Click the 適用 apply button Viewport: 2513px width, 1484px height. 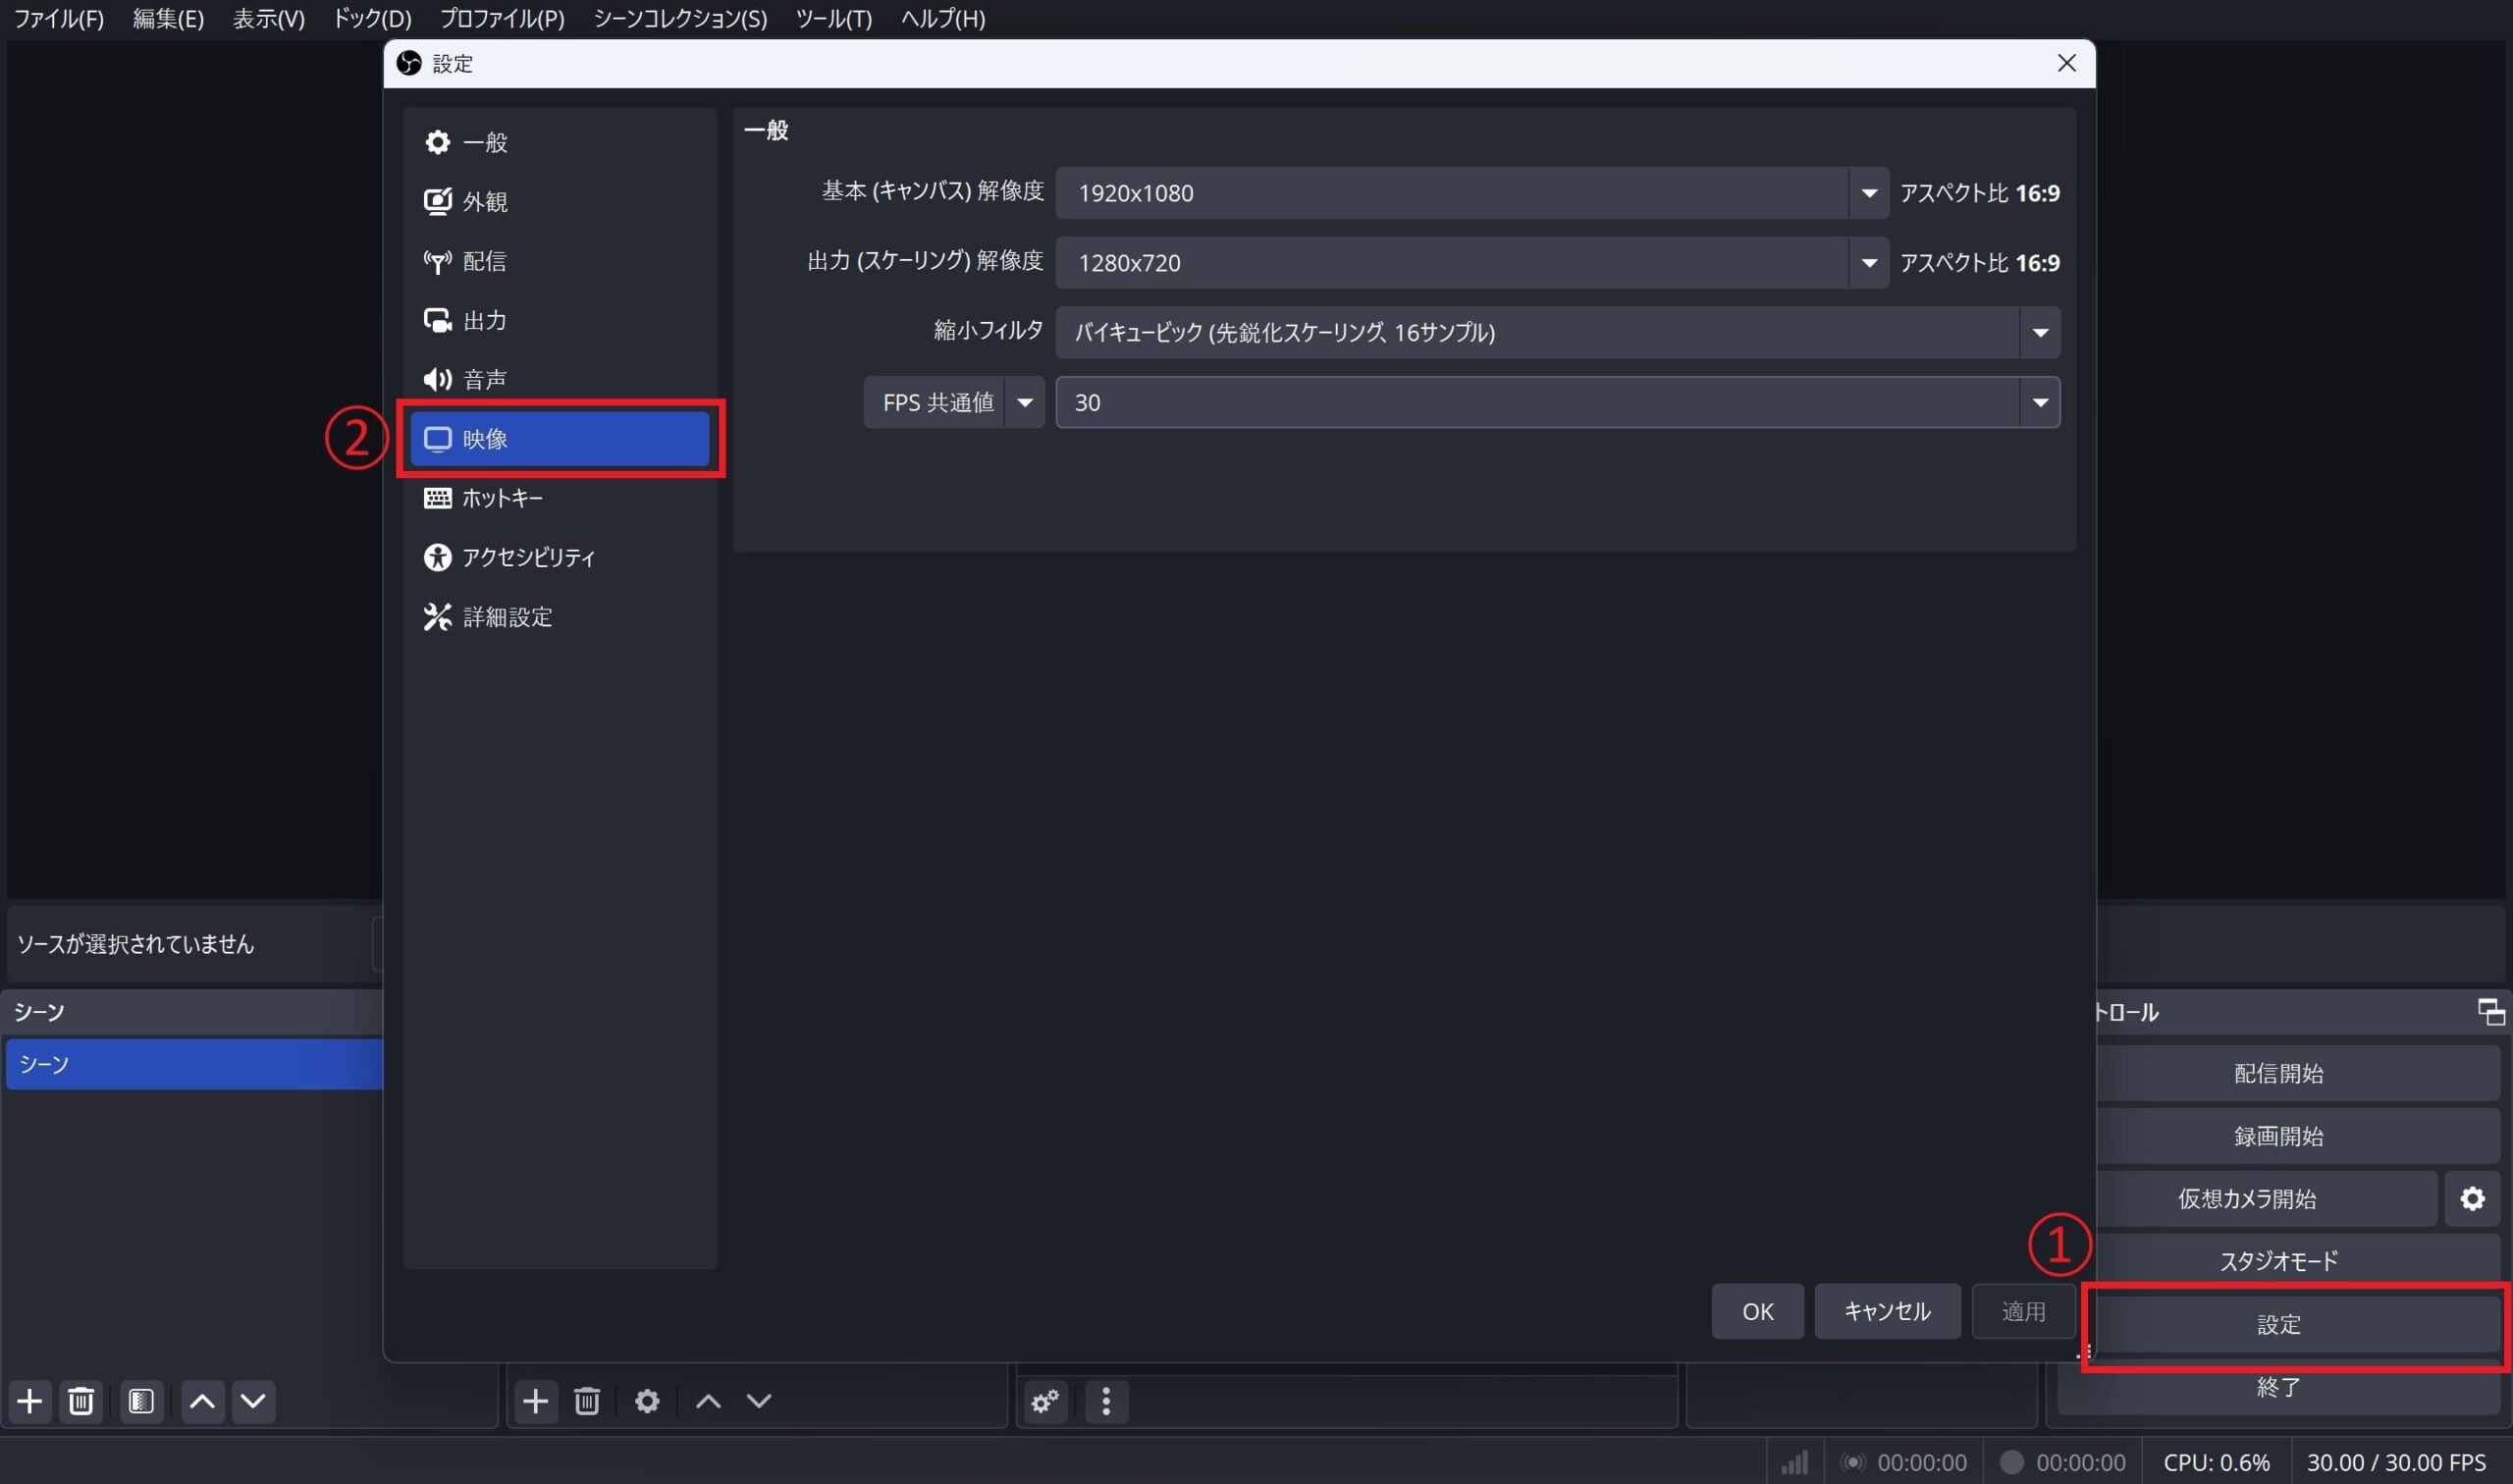point(2023,1311)
